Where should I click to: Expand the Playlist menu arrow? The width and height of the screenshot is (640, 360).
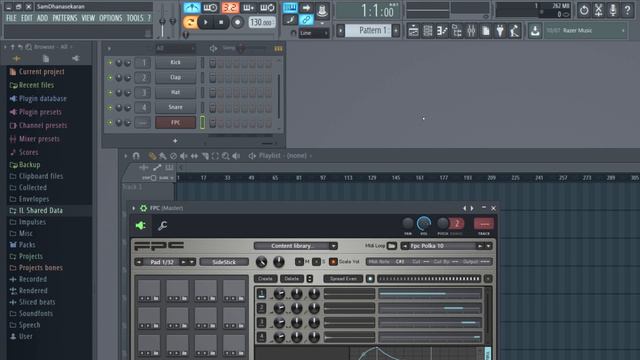tap(125, 156)
